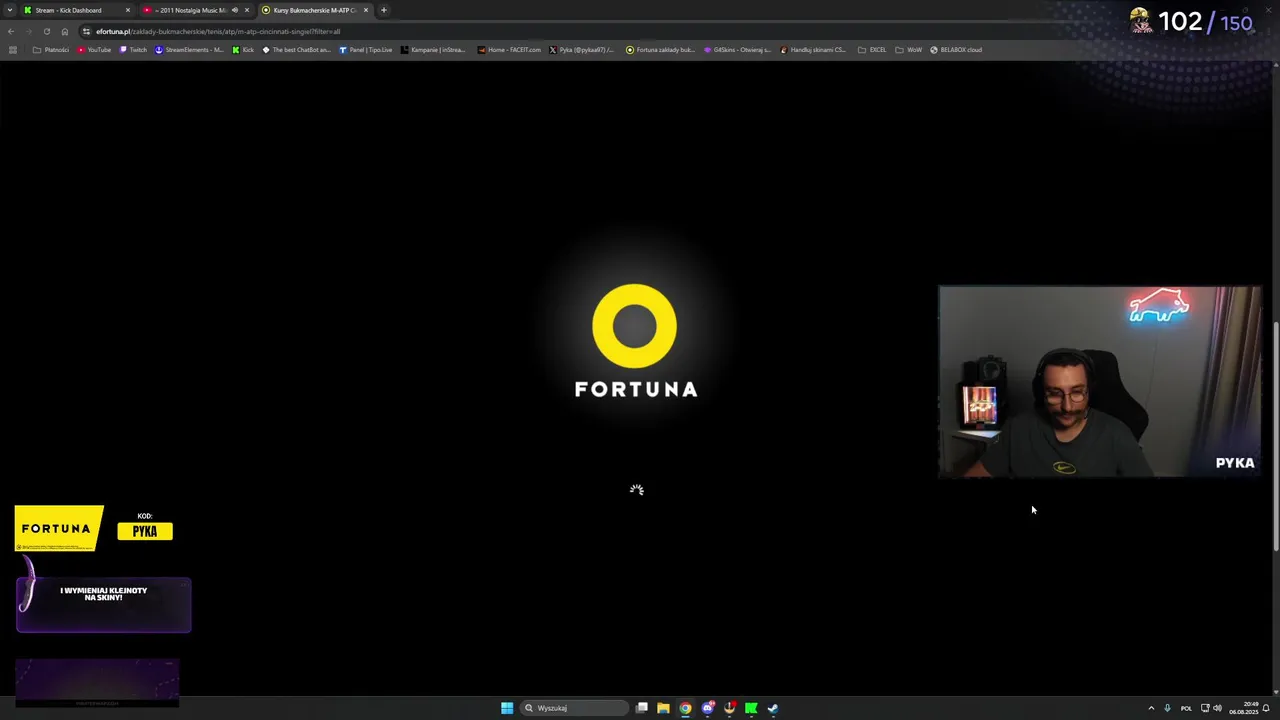
Task: Open Steam from the taskbar
Action: pyautogui.click(x=773, y=708)
